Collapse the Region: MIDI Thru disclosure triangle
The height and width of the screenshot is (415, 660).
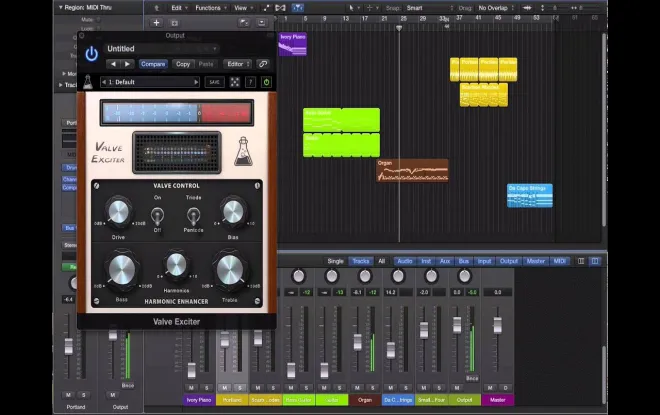tap(61, 8)
